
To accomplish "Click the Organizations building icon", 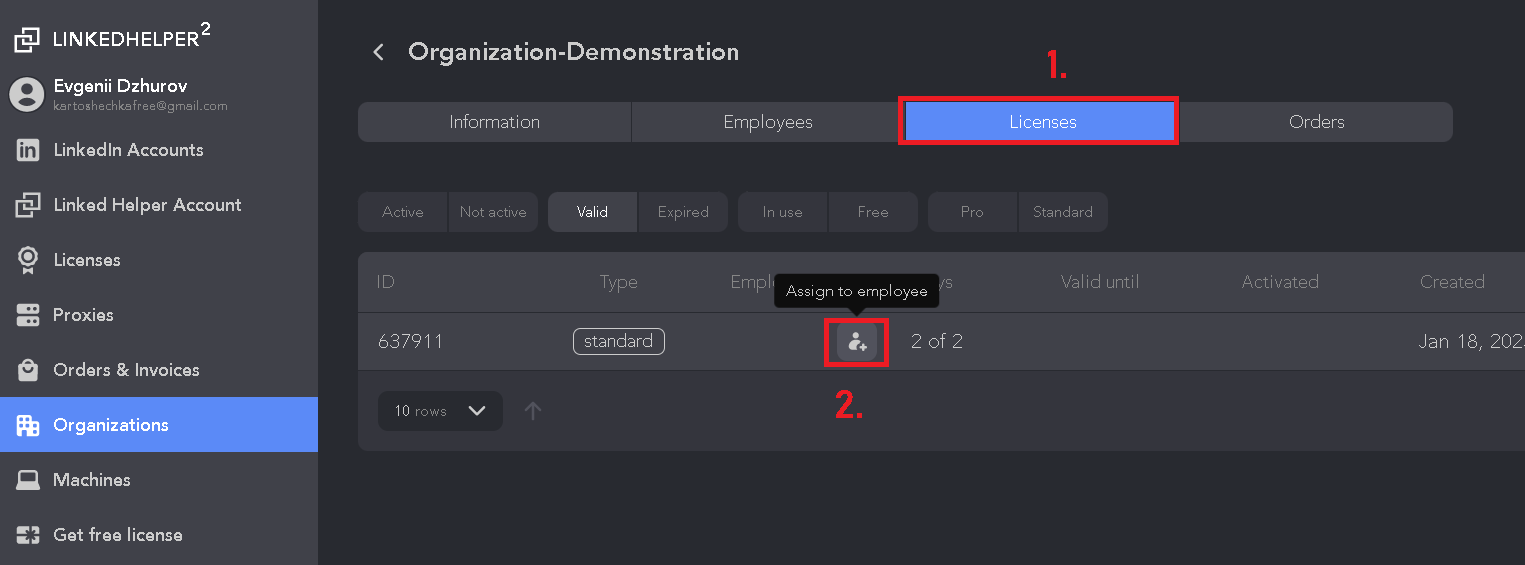I will [28, 425].
